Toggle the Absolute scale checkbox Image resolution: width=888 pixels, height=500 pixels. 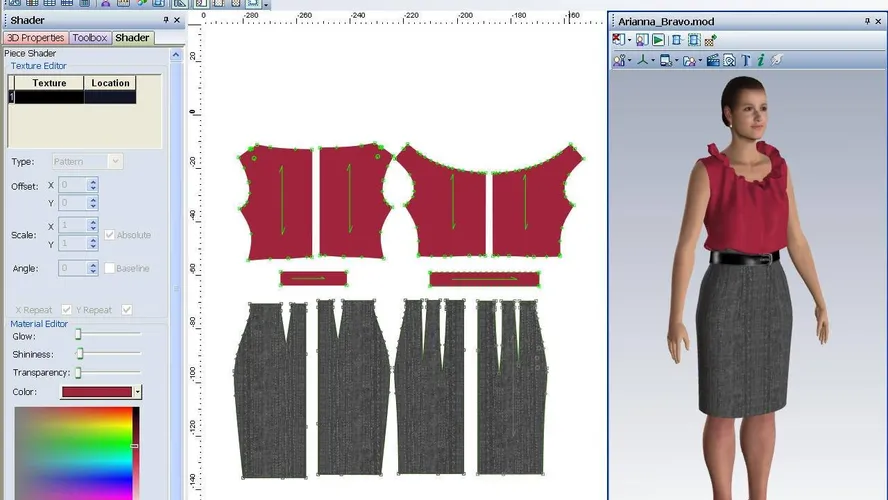(110, 235)
